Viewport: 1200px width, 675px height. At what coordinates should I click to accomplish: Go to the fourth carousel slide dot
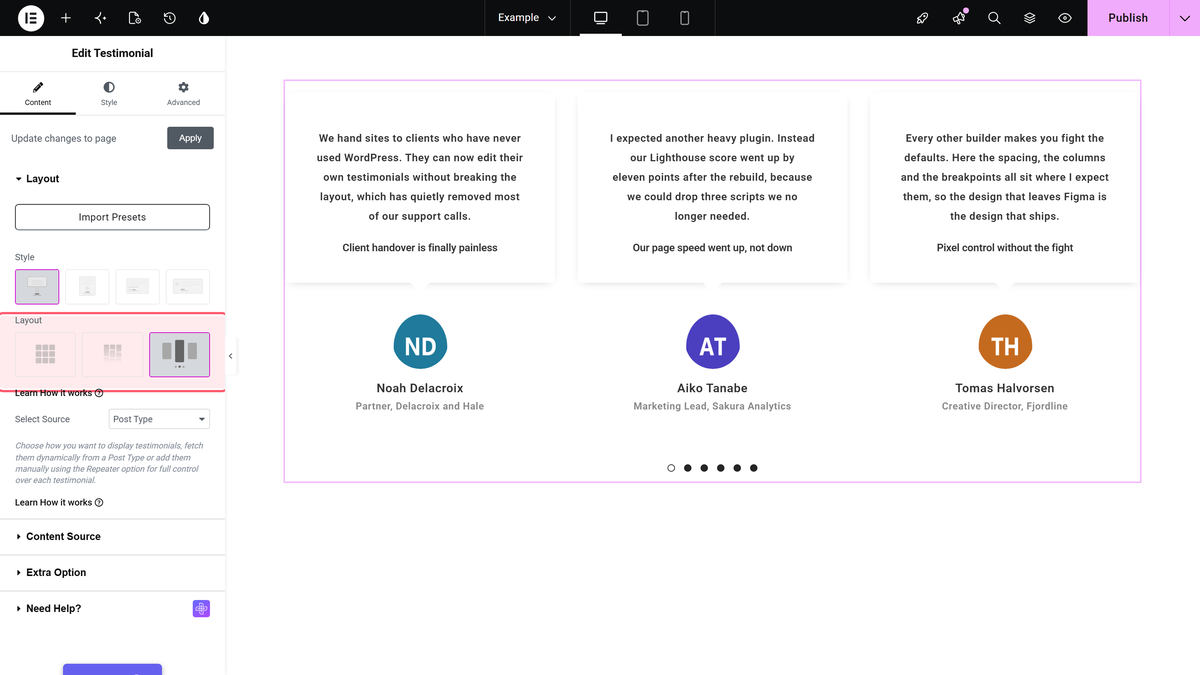[x=721, y=468]
